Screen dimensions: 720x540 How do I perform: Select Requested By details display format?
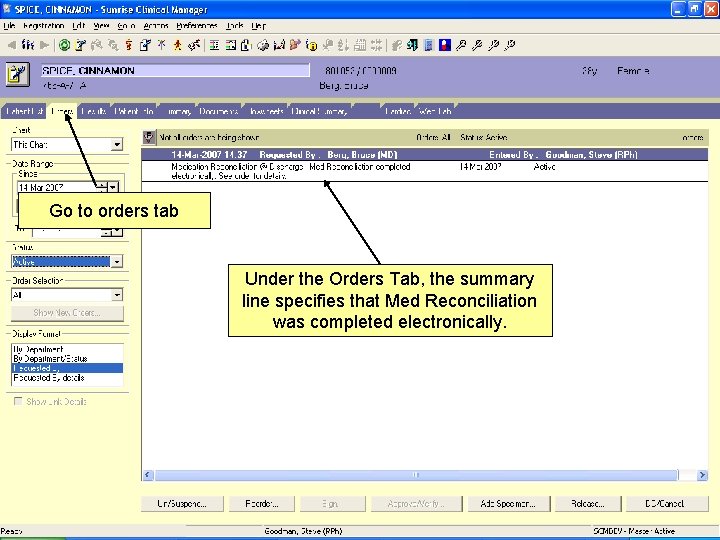67,378
